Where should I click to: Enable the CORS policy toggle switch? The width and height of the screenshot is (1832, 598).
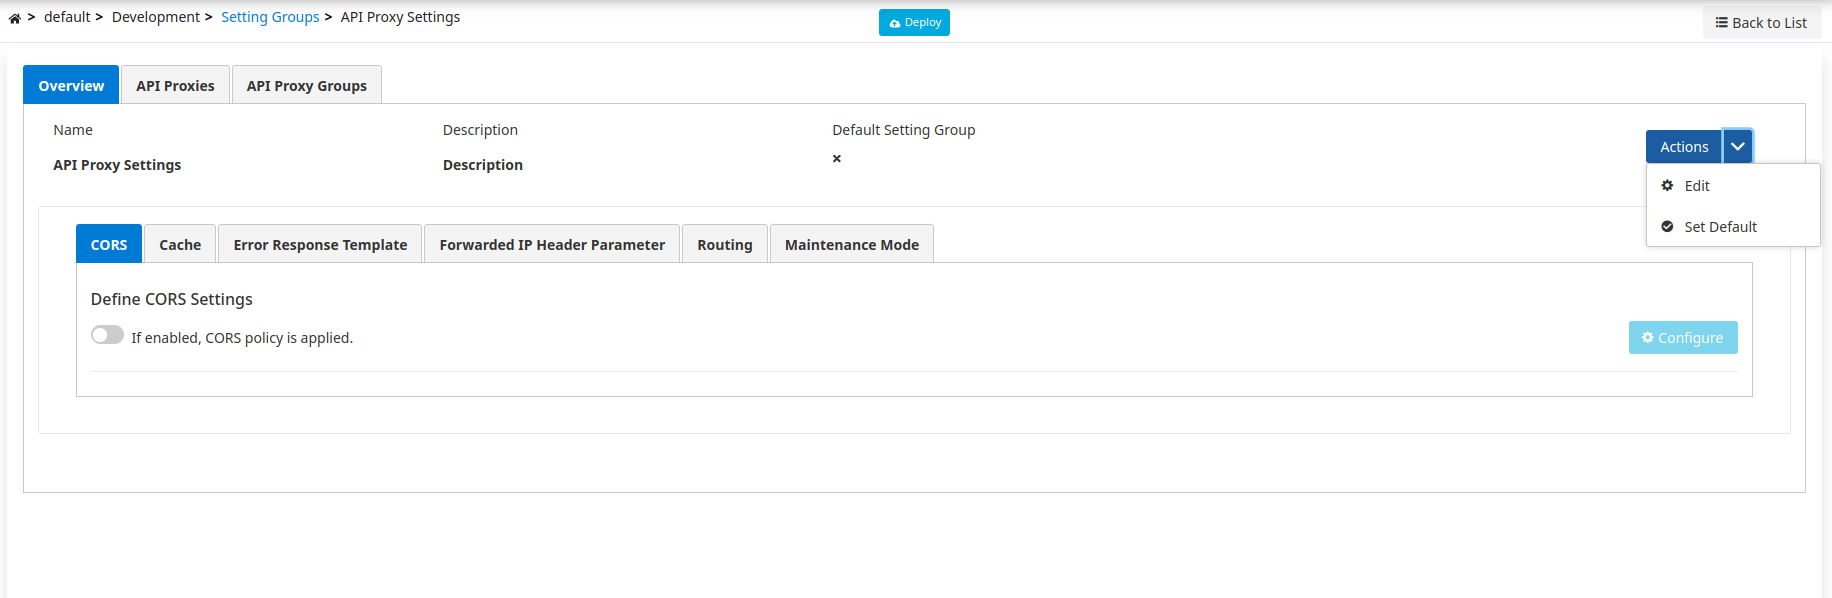tap(107, 335)
